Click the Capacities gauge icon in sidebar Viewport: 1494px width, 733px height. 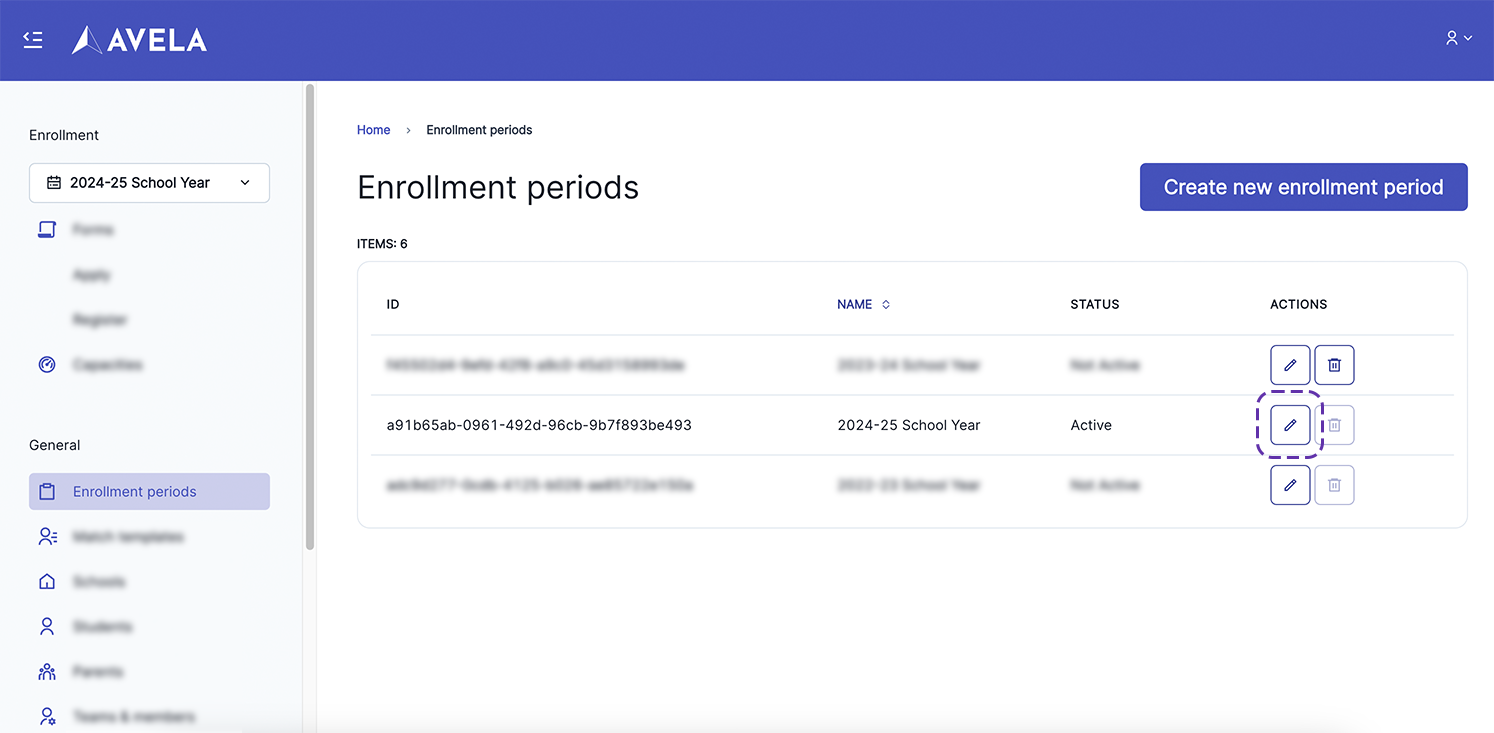tap(47, 365)
